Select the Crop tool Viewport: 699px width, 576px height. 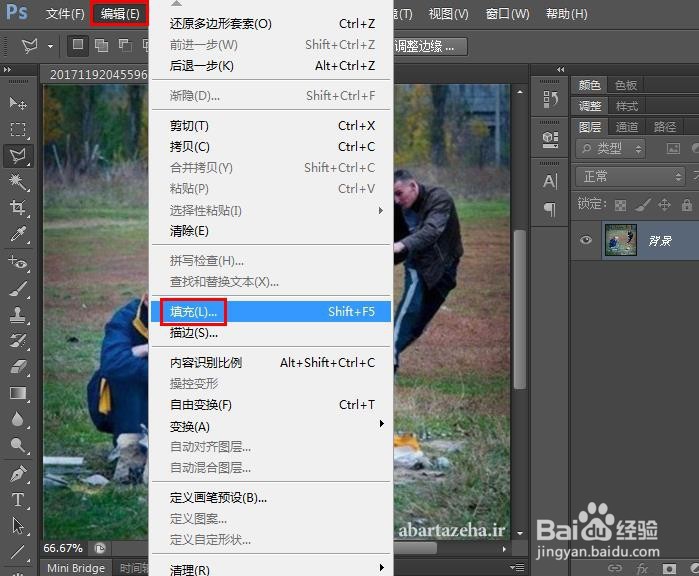click(x=18, y=208)
